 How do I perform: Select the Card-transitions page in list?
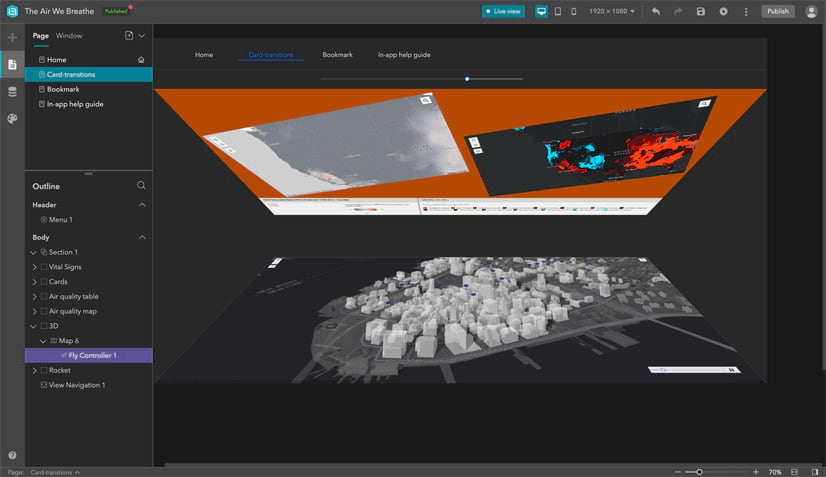tap(88, 74)
